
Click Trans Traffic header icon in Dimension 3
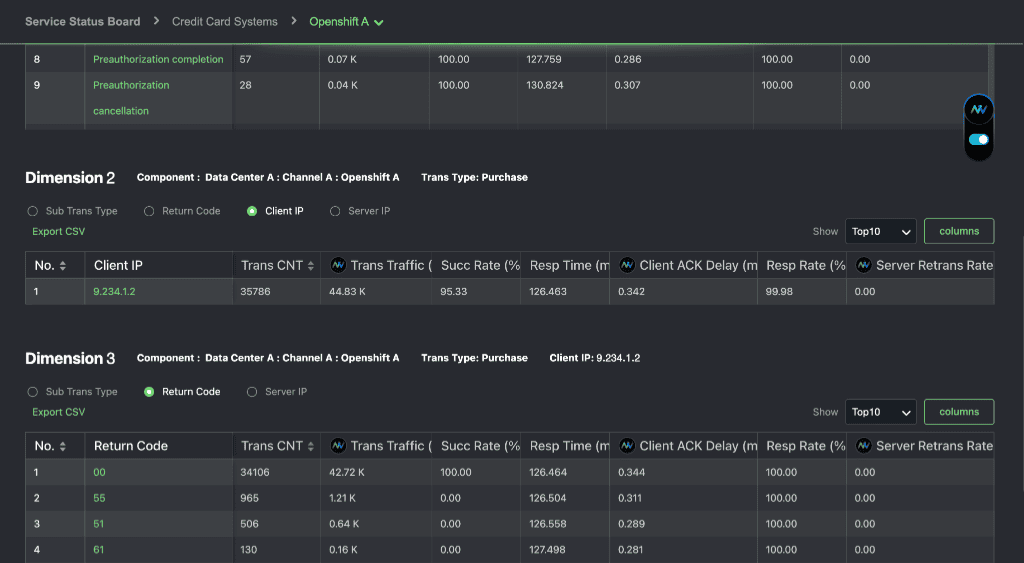pyautogui.click(x=338, y=446)
